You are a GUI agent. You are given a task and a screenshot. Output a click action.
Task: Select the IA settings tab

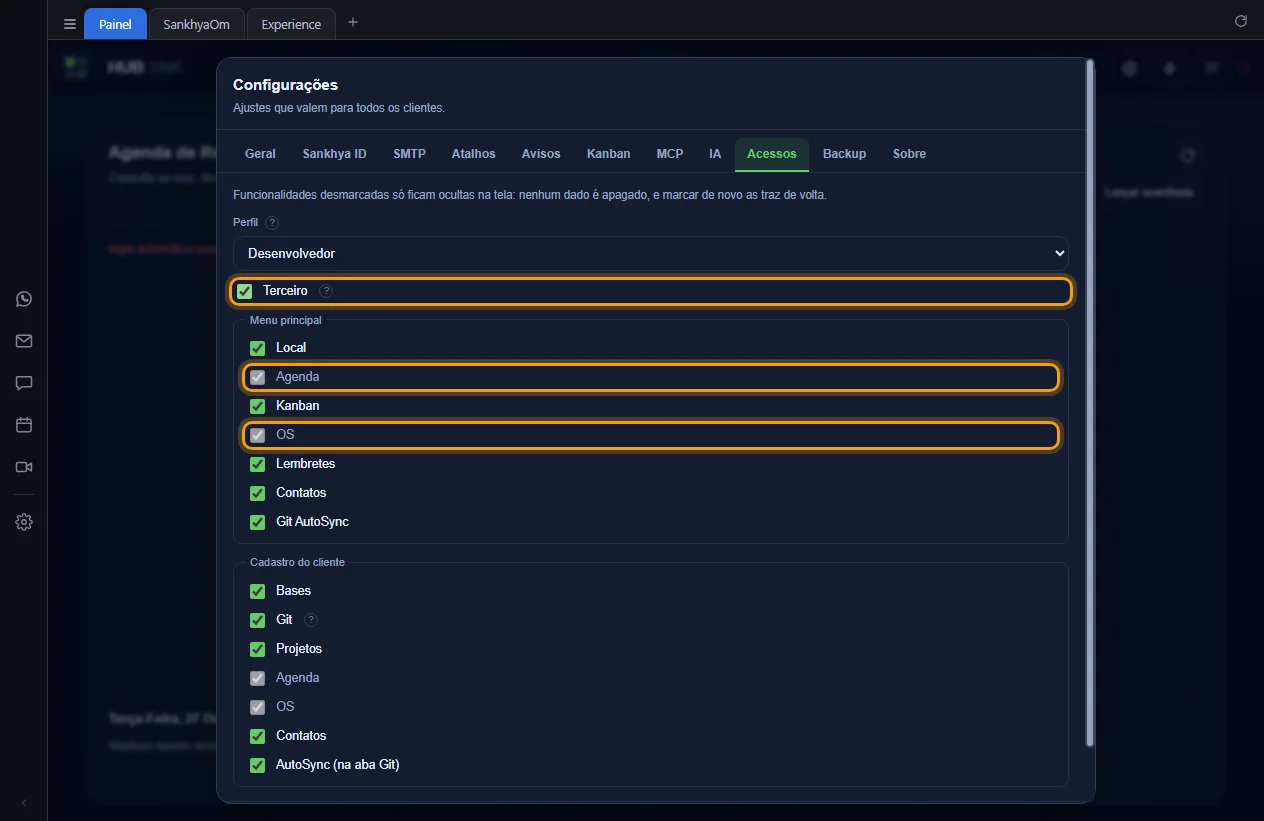point(715,154)
